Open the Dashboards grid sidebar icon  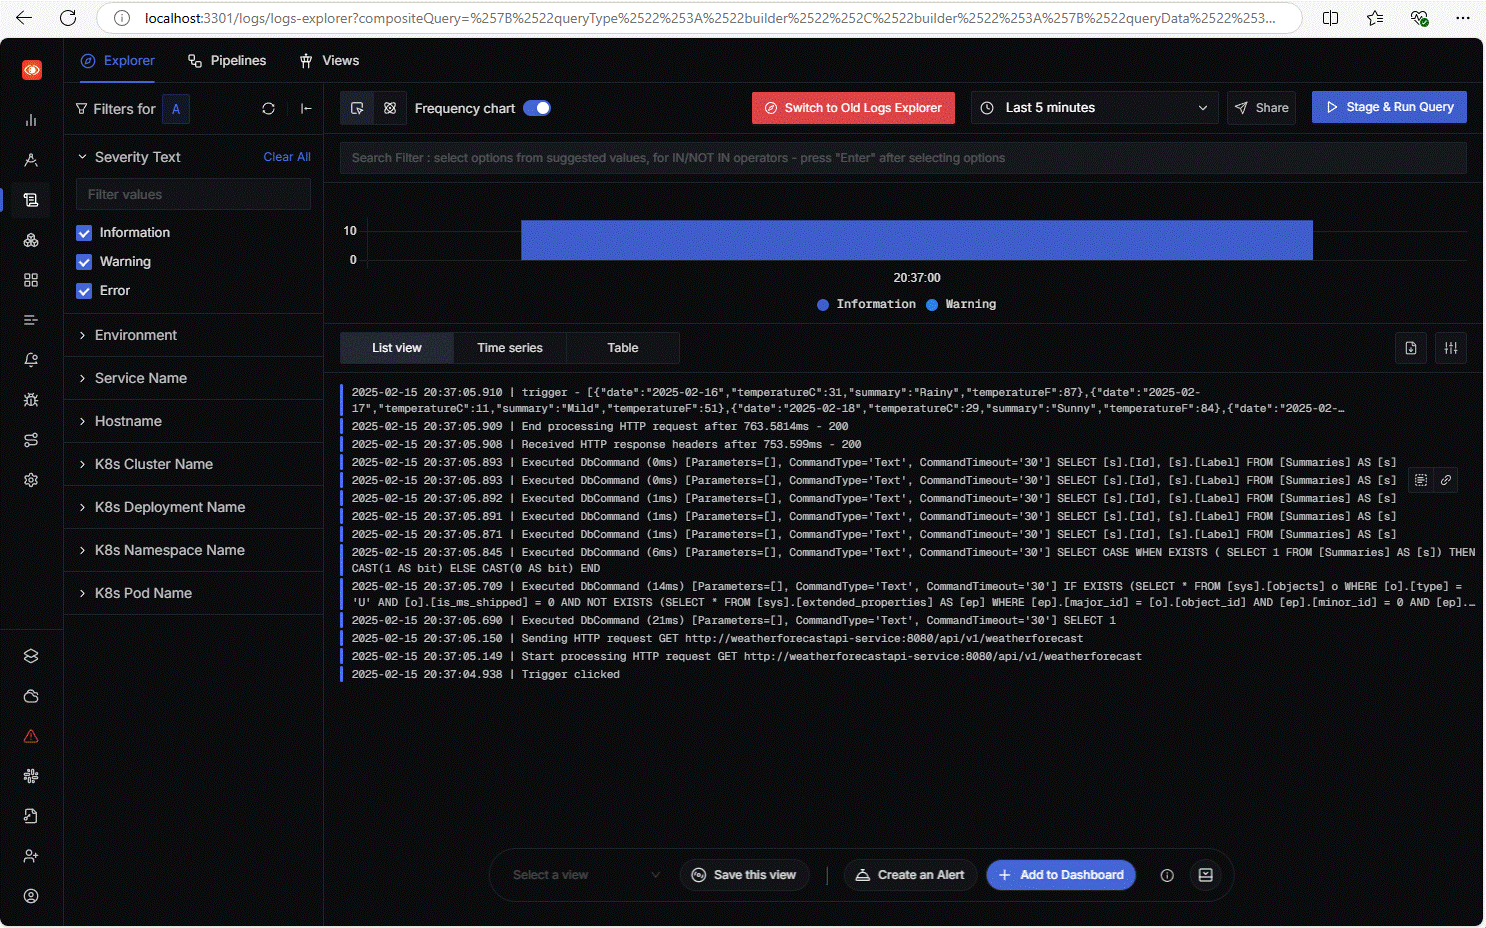[31, 280]
